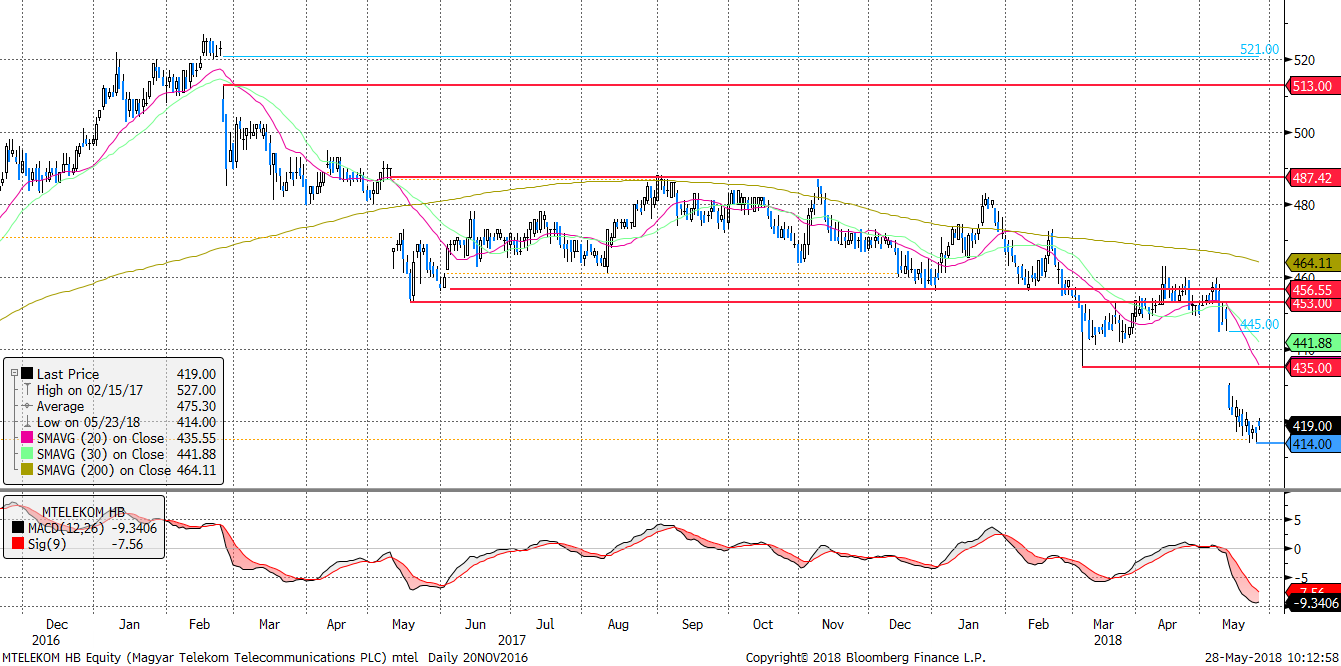Click the 487.42 red price level tag

pos(1312,177)
